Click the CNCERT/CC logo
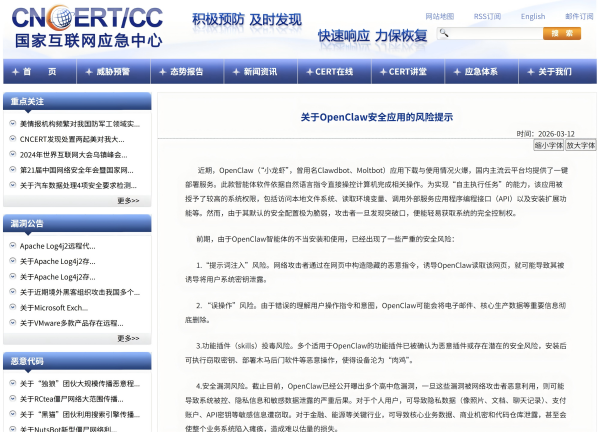 88,27
